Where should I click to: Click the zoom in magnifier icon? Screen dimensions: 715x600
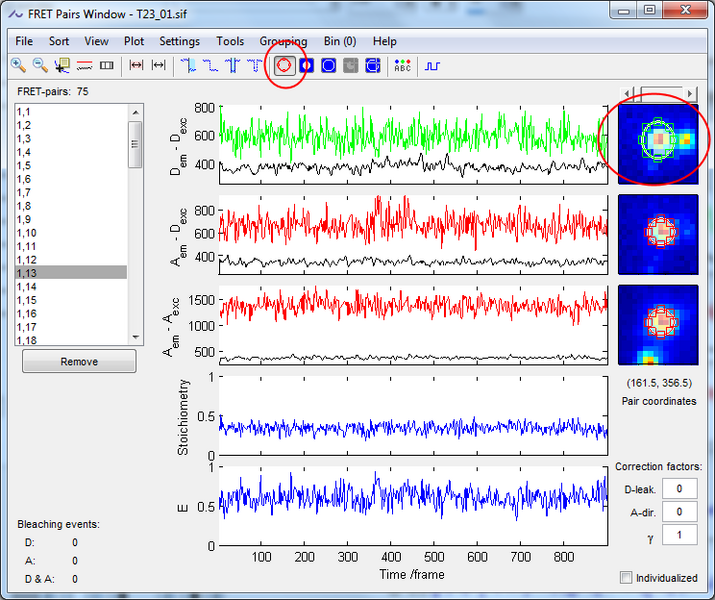18,66
